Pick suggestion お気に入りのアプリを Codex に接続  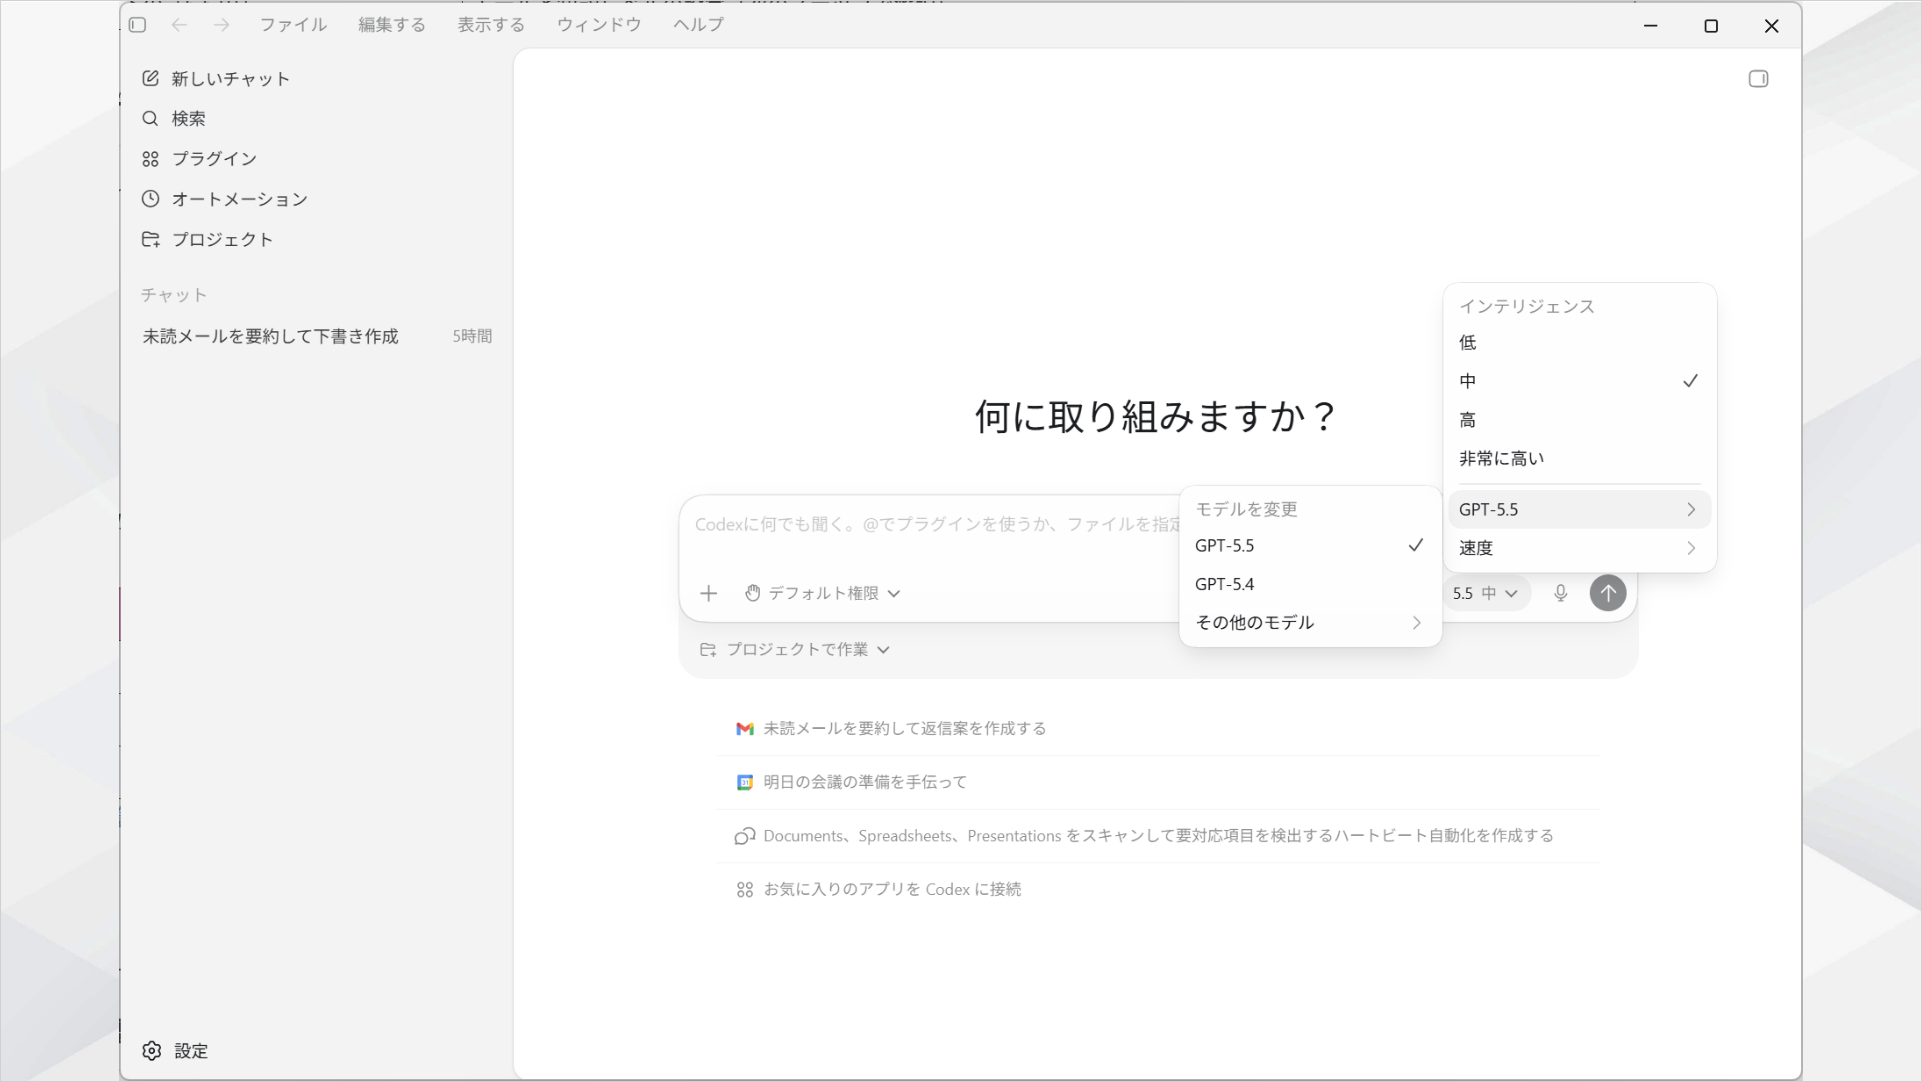tap(1158, 889)
